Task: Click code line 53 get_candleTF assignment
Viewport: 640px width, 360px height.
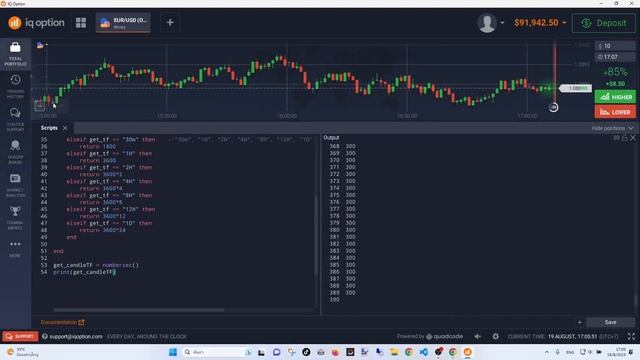Action: point(96,265)
